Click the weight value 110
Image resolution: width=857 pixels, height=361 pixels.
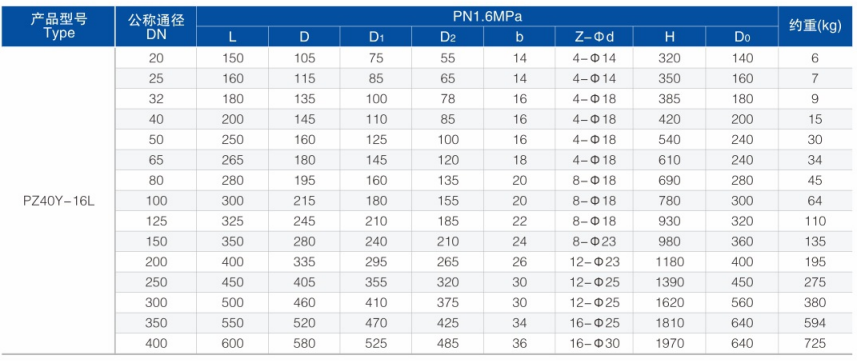pos(815,222)
